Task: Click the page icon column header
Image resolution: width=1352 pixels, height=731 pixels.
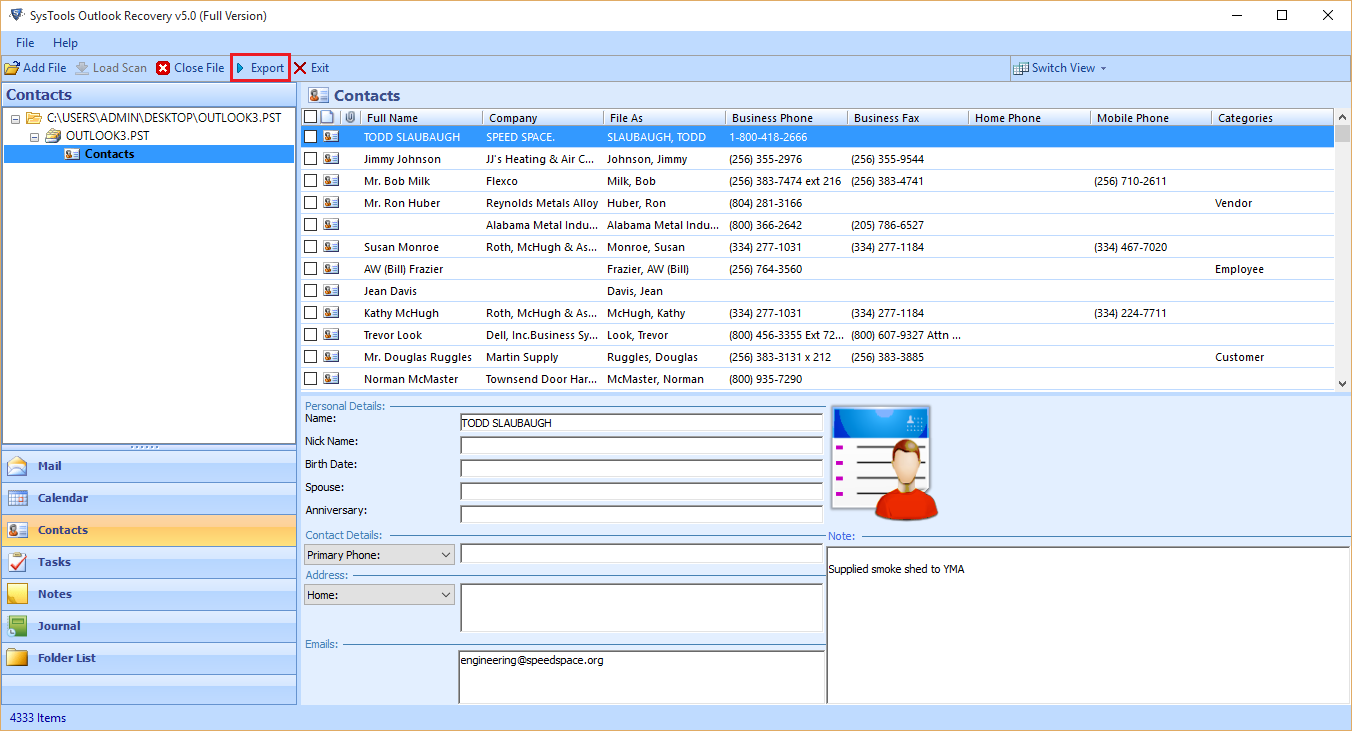Action: click(327, 117)
